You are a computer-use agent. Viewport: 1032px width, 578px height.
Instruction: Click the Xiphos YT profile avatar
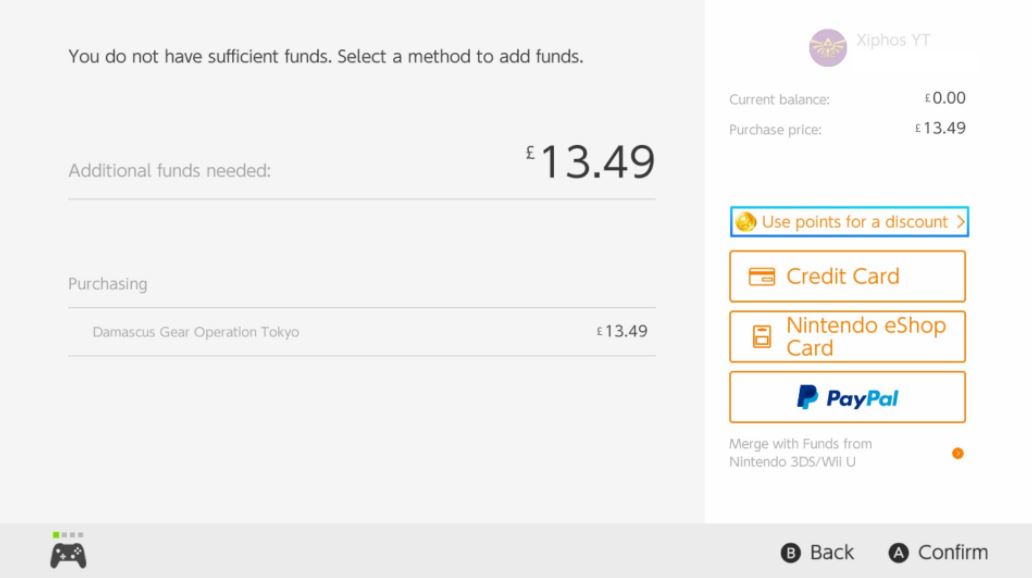(827, 47)
